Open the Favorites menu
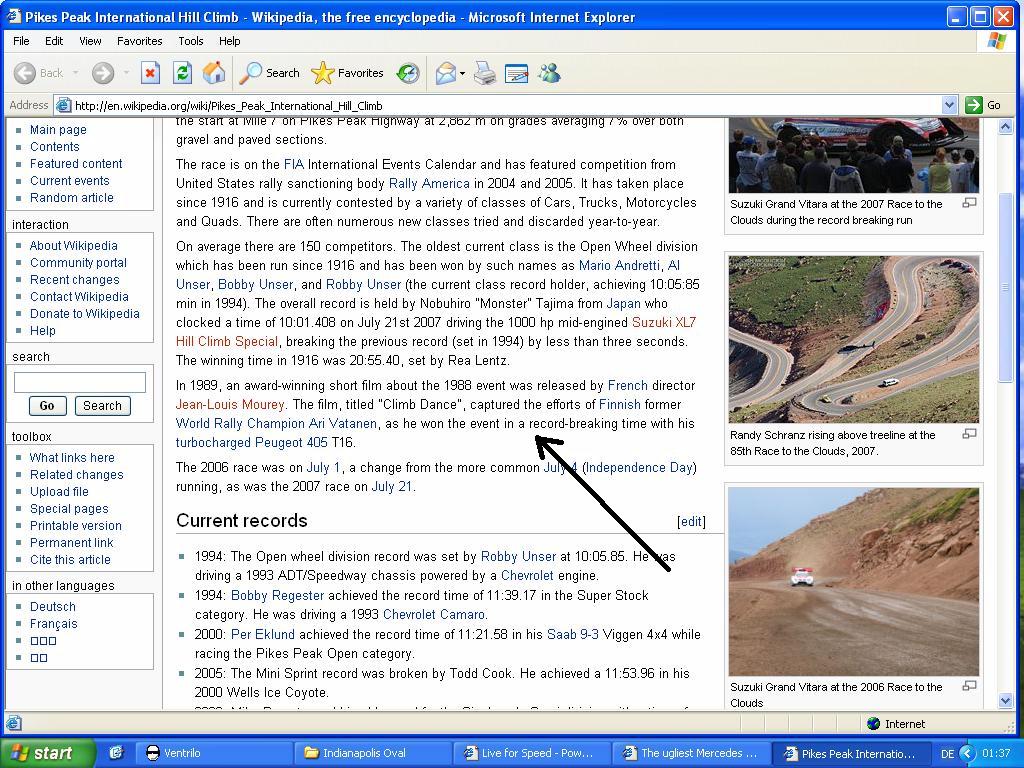This screenshot has width=1024, height=768. (140, 40)
